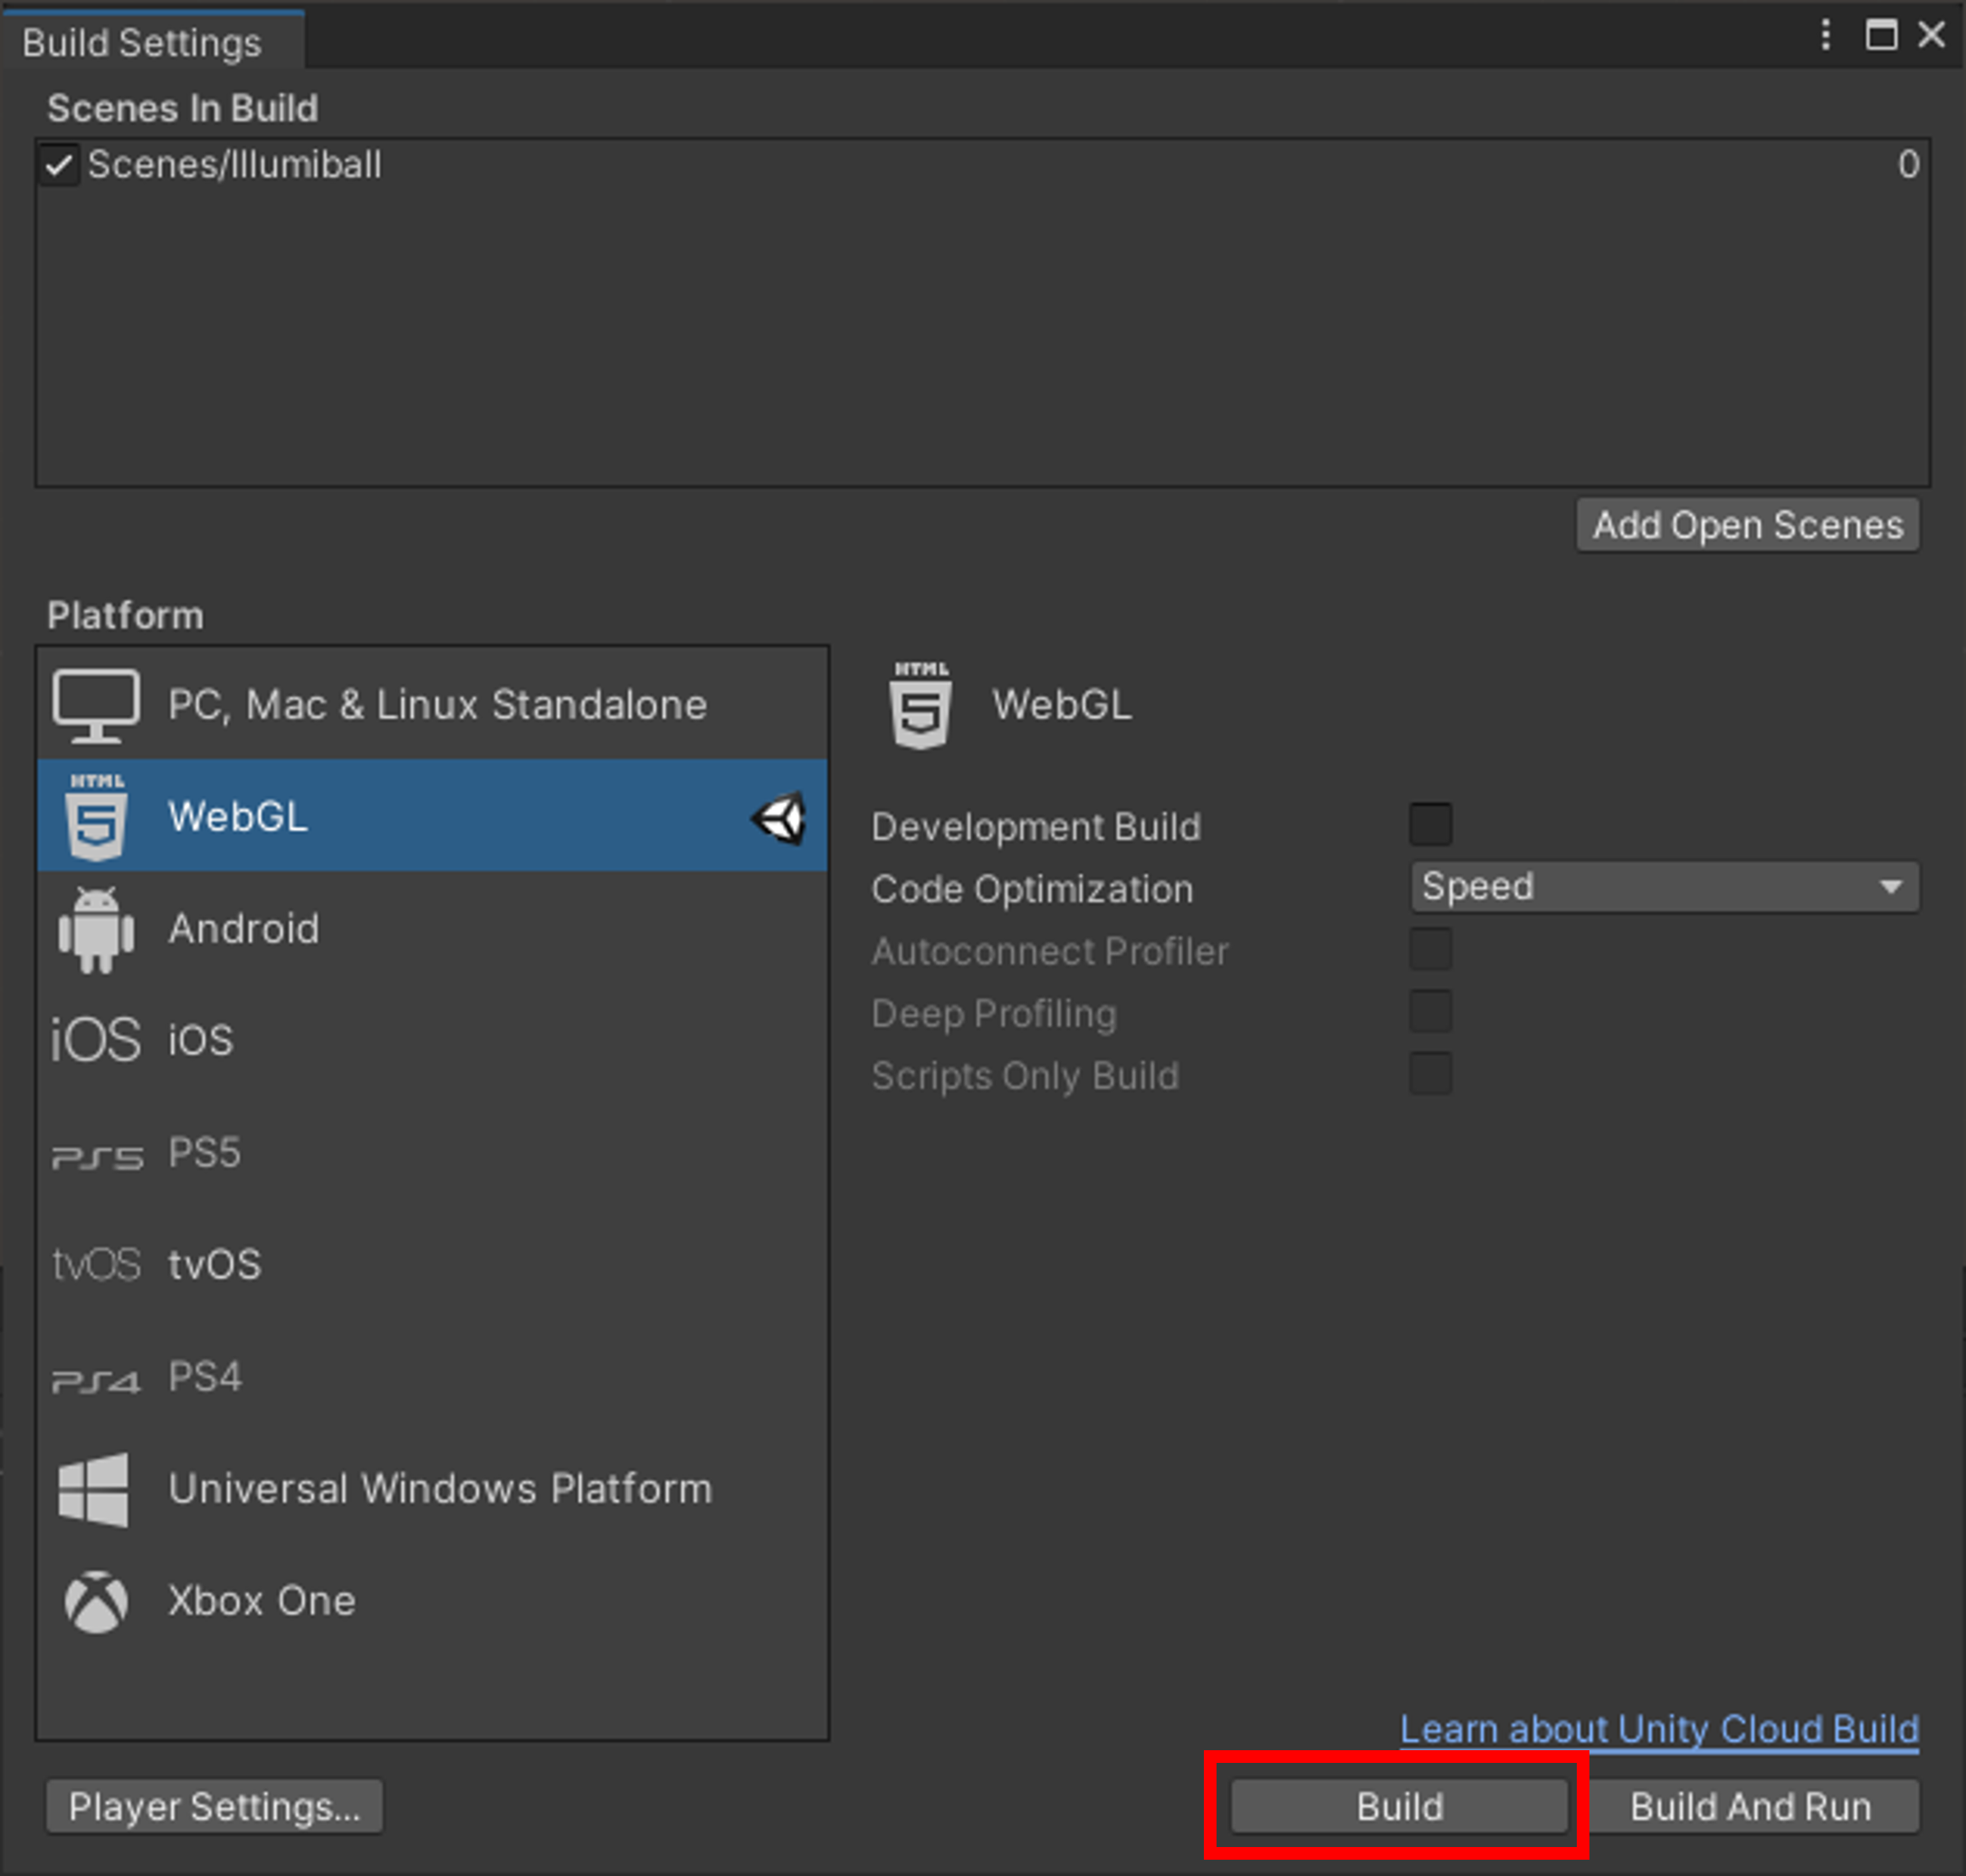Click the Build button
This screenshot has width=1966, height=1876.
pyautogui.click(x=1398, y=1807)
